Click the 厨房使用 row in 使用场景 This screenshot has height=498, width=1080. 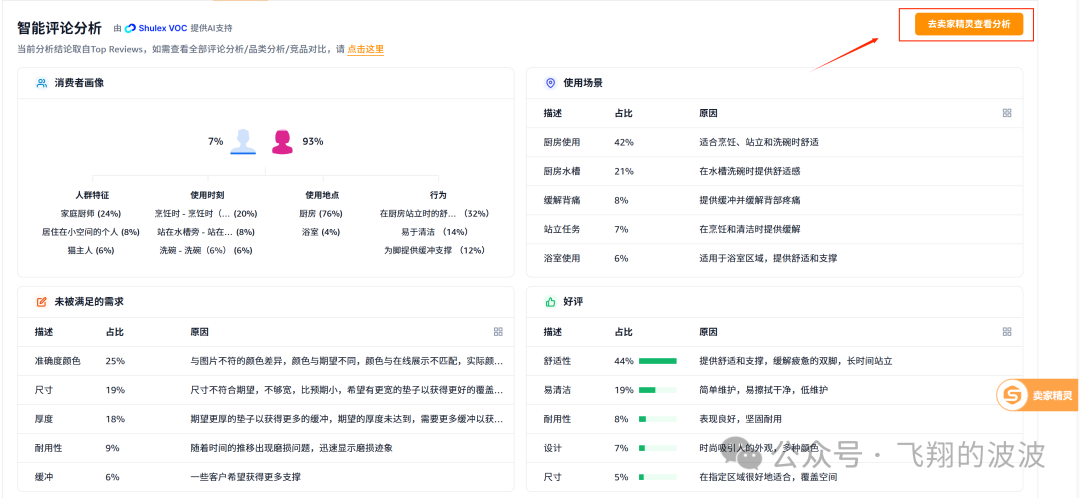[774, 142]
